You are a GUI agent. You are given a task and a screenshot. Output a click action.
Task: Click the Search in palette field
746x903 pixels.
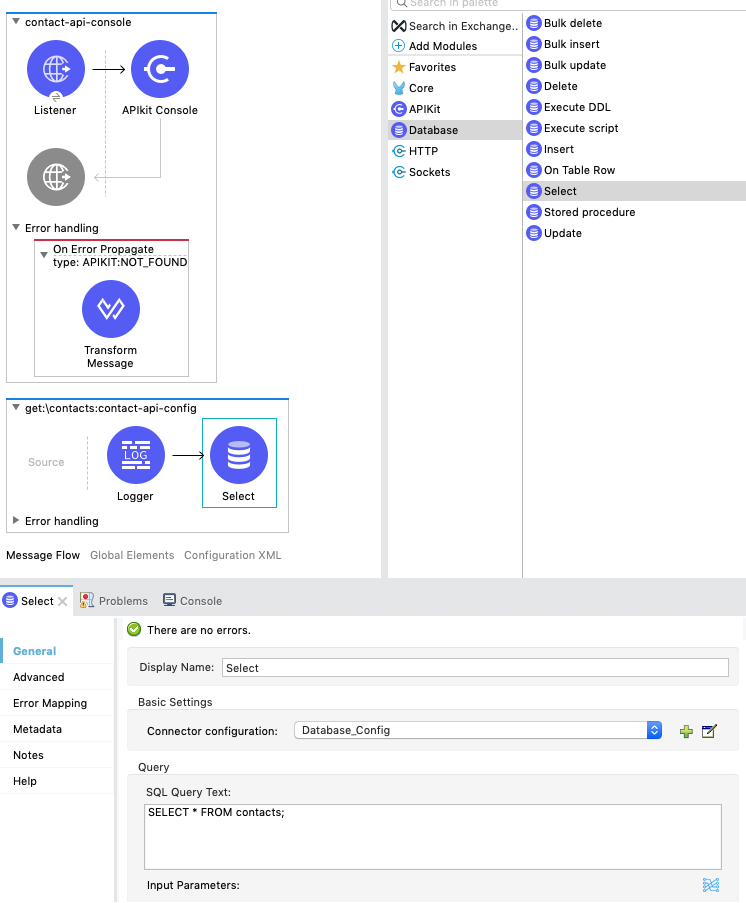[x=570, y=3]
